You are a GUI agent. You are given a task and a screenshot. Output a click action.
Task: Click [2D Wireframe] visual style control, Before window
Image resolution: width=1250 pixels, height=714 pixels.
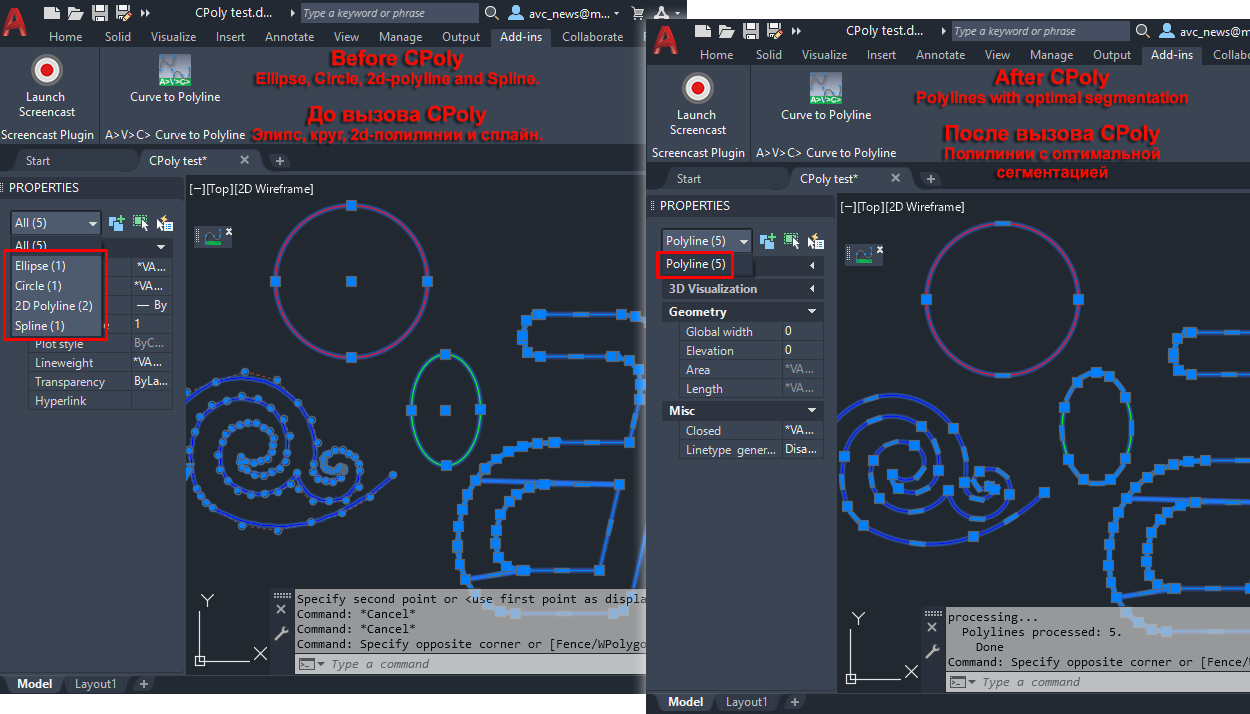pyautogui.click(x=273, y=188)
